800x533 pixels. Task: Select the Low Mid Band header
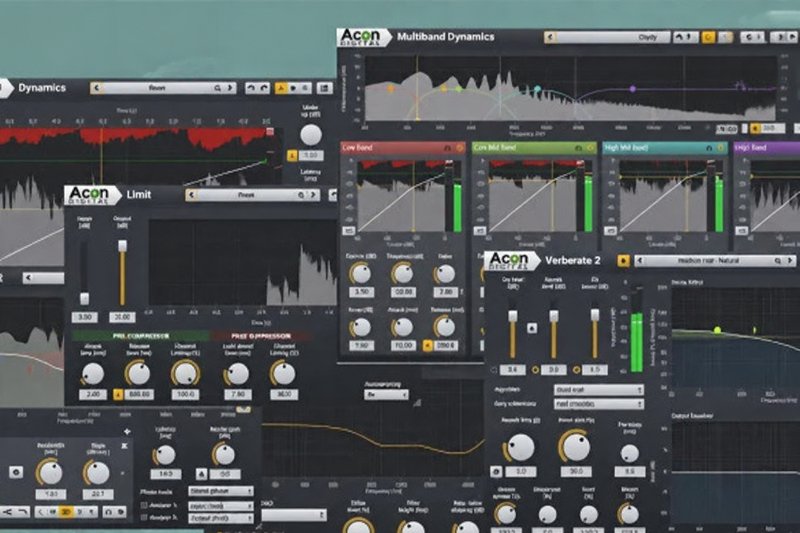pos(534,148)
